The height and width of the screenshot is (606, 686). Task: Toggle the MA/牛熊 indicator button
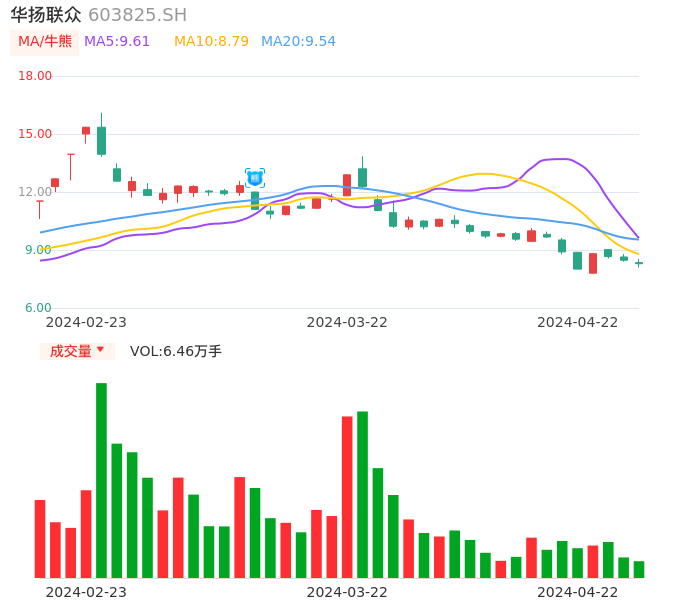tap(45, 42)
